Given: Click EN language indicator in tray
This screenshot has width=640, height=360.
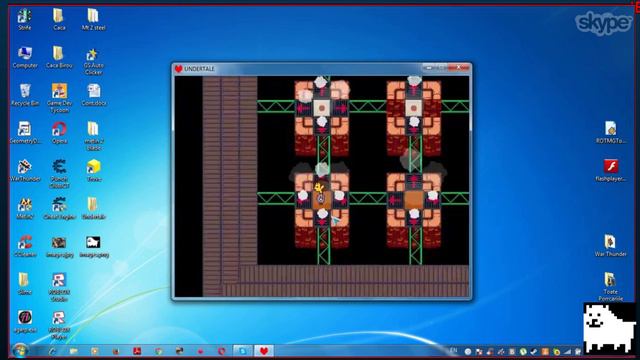Looking at the screenshot, I should 453,350.
